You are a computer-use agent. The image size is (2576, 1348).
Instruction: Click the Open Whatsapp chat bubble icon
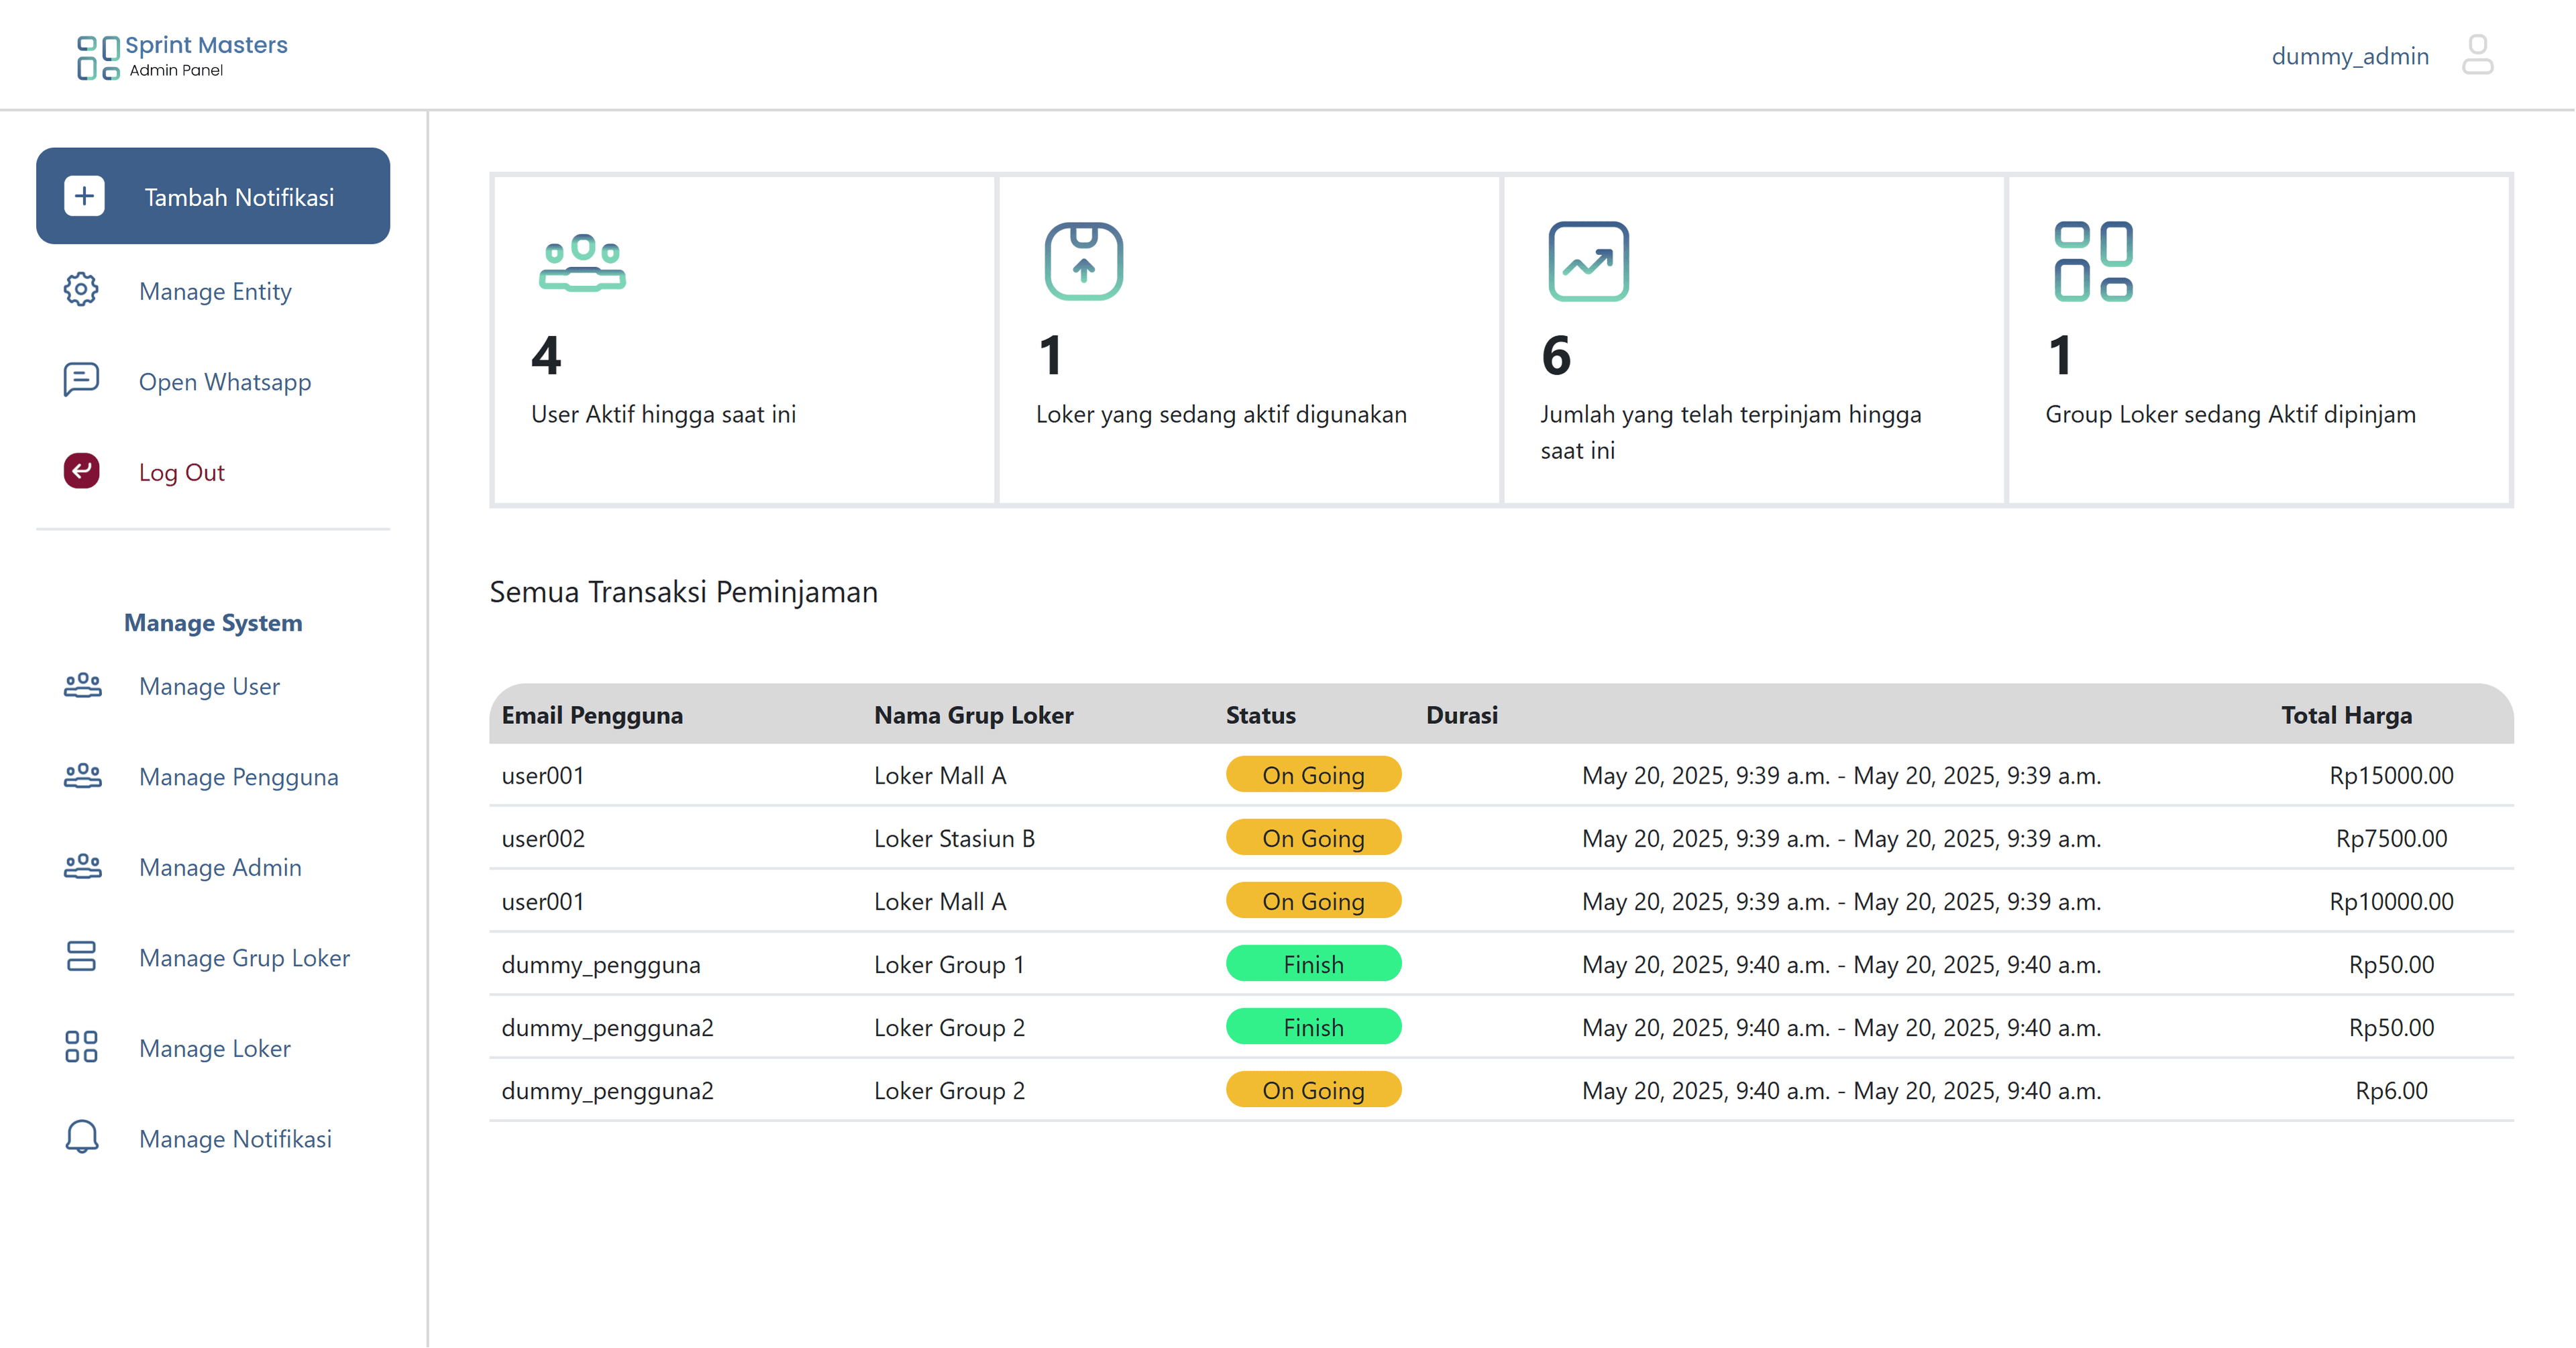(x=81, y=380)
